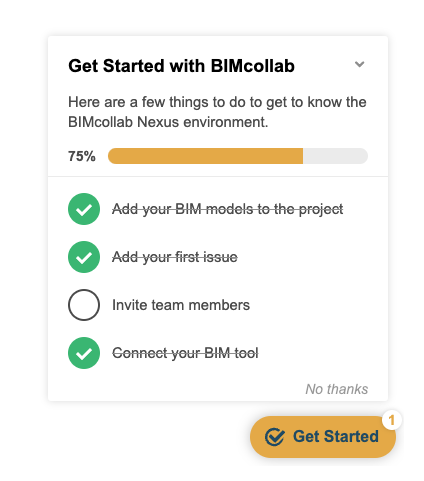Click the green check beside Add your BIM models
Screen dimensions: 424x481
tap(84, 209)
